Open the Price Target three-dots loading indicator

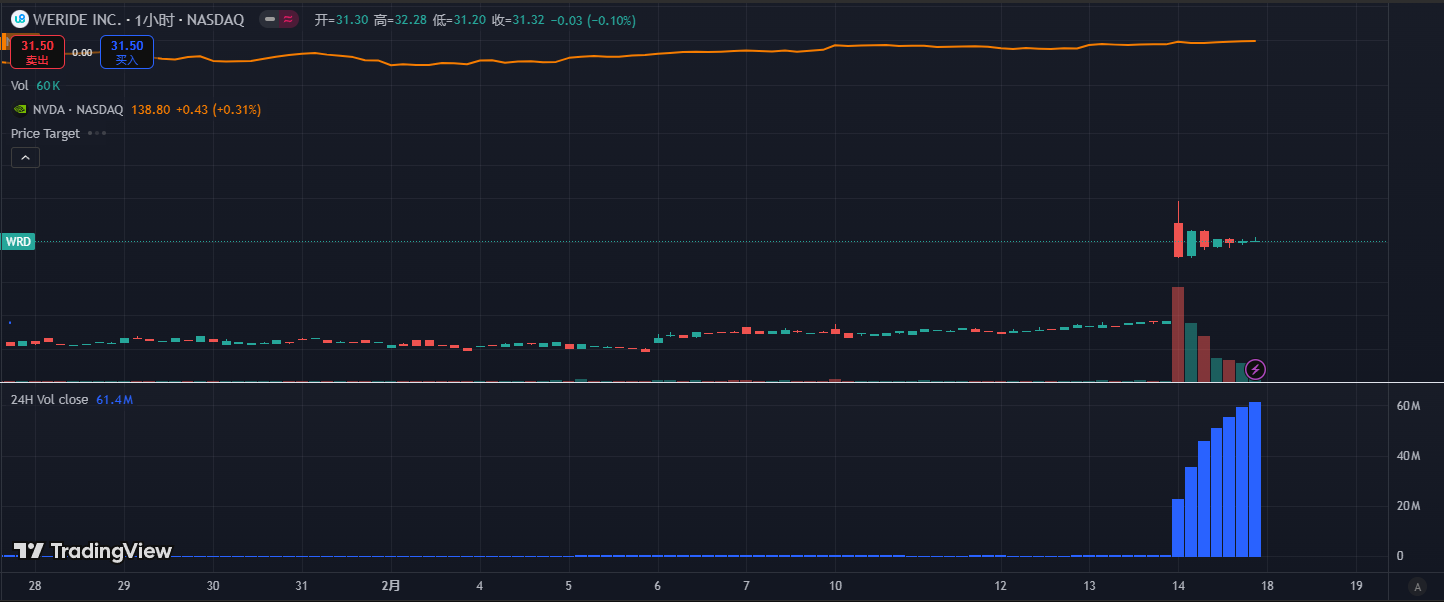point(96,133)
